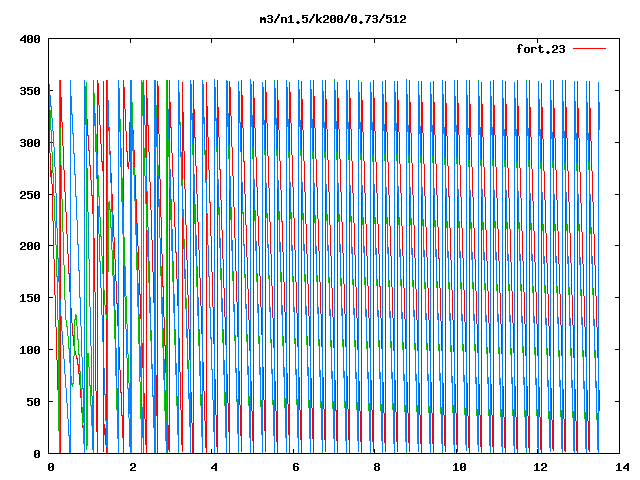Click y-axis label 50
Screen dimensions: 640x480
[x=33, y=402]
